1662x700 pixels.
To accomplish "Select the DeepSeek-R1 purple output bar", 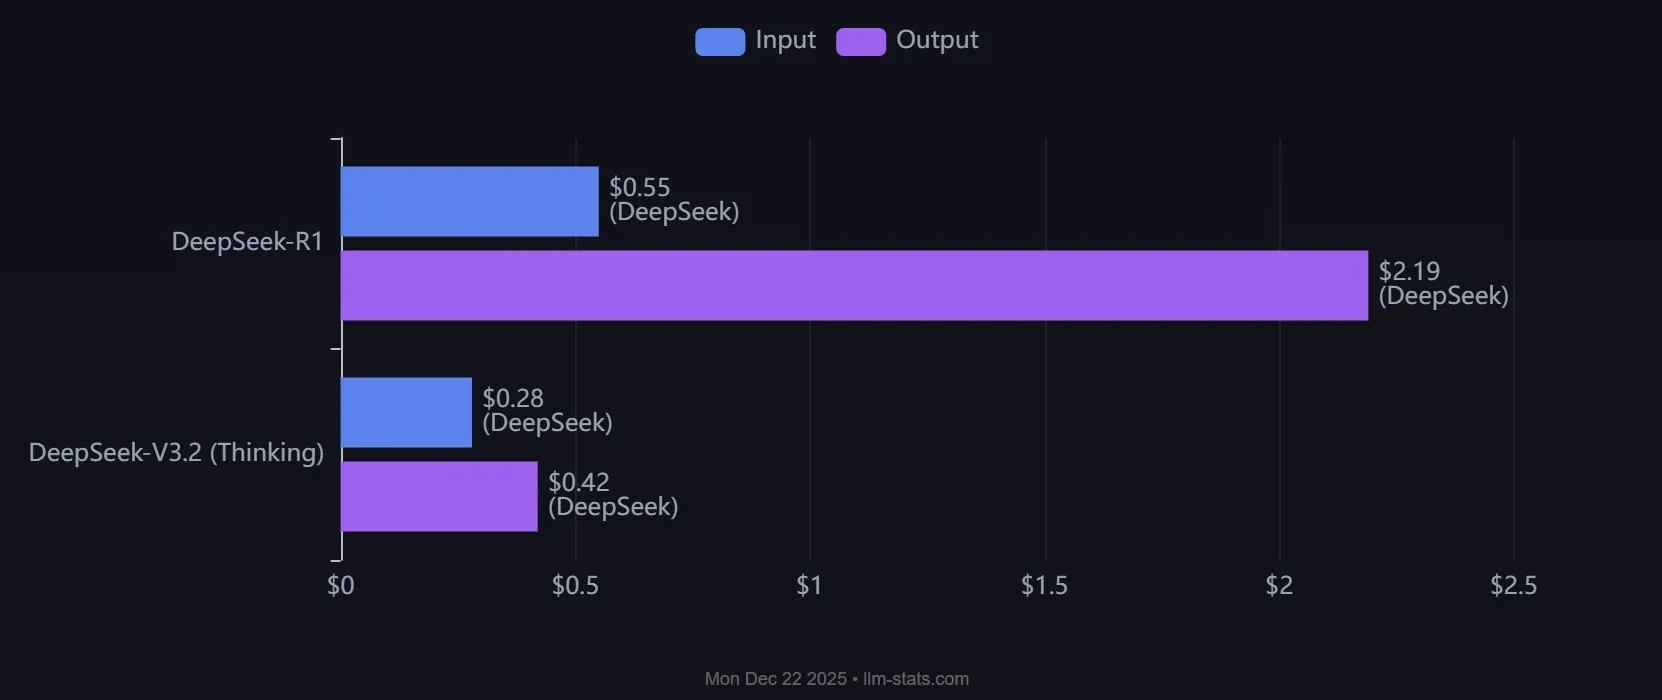I will point(854,285).
